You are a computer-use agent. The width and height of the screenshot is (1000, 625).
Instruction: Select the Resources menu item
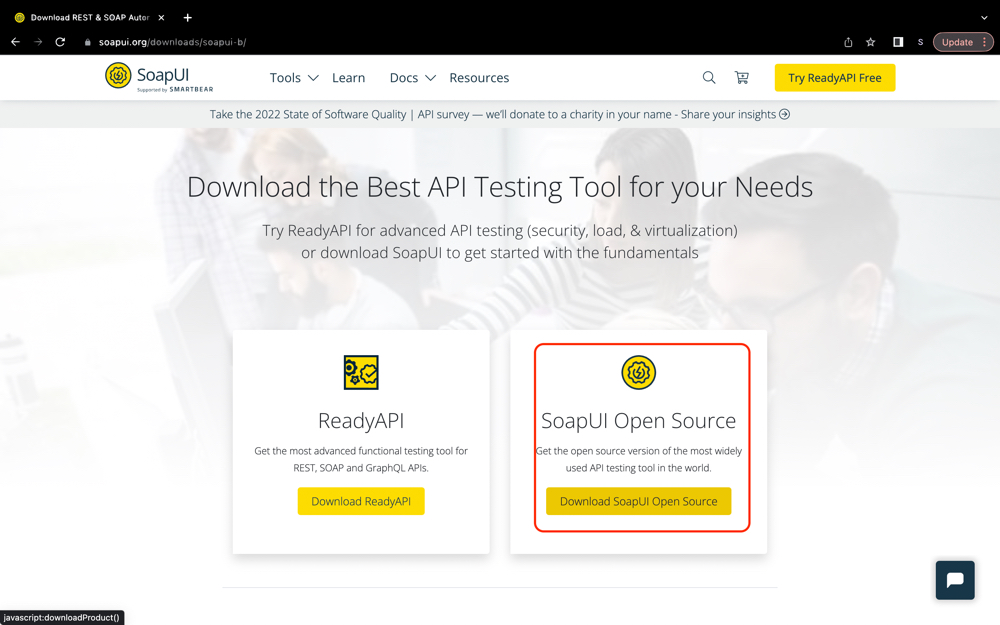[x=479, y=77]
